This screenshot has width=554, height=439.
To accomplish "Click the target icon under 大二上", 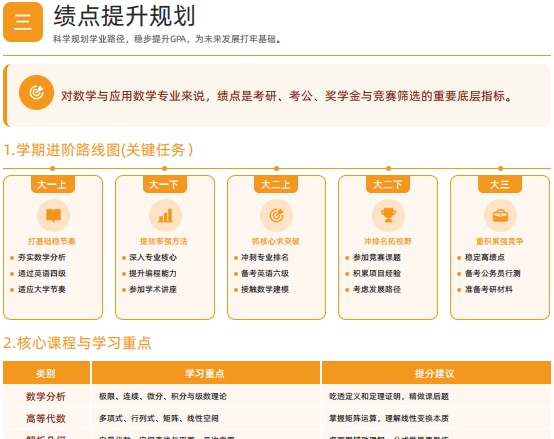I will click(276, 215).
